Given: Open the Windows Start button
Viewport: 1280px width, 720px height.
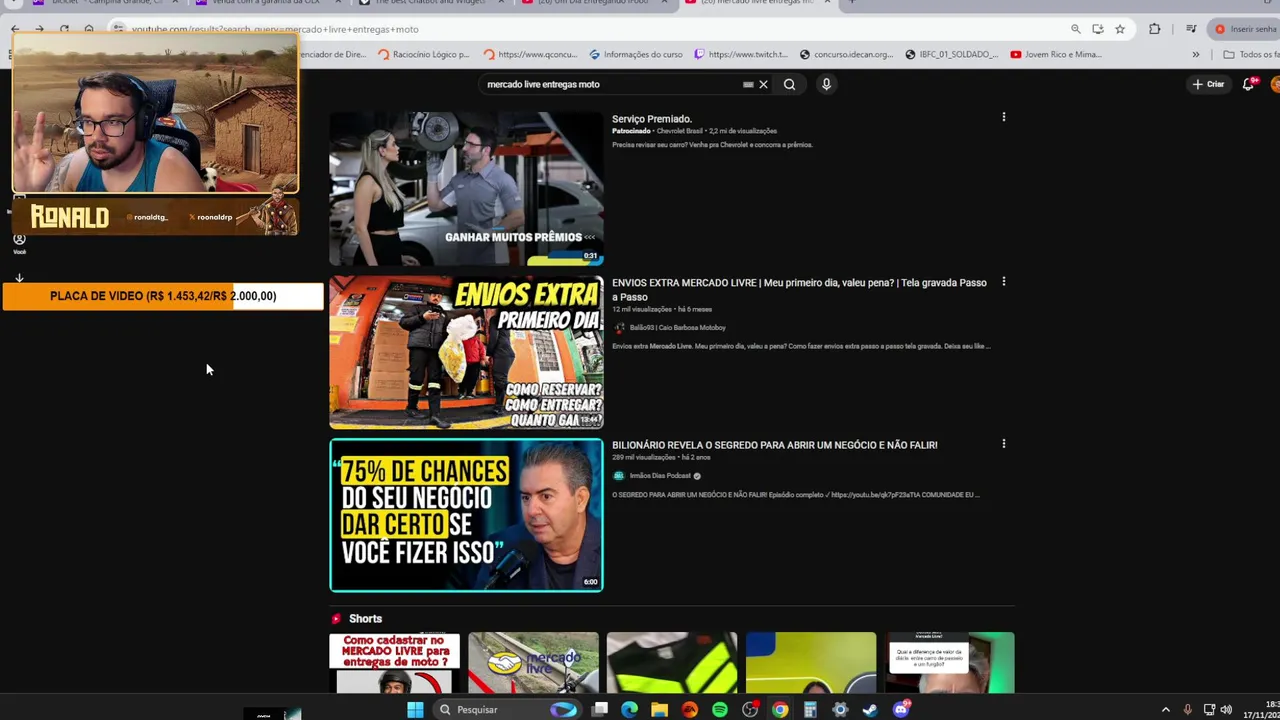Looking at the screenshot, I should (x=415, y=709).
